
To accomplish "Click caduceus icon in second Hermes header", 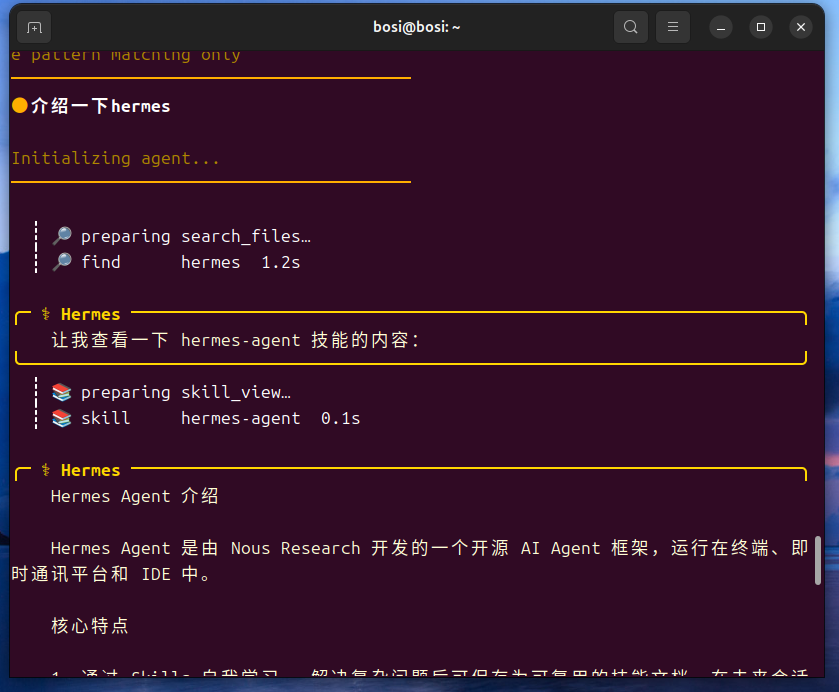I will coord(46,470).
